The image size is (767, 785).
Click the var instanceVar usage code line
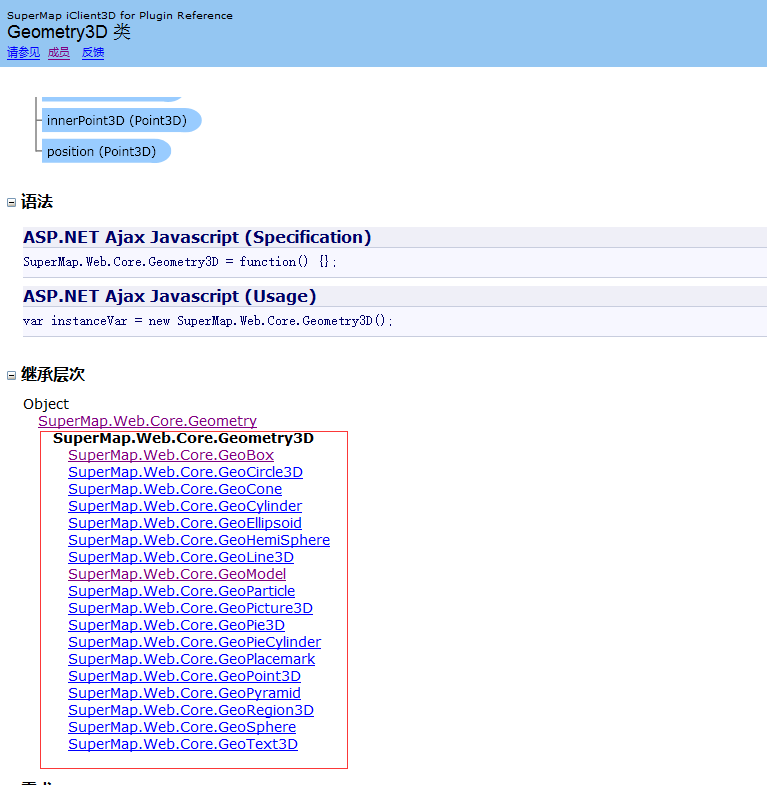208,321
